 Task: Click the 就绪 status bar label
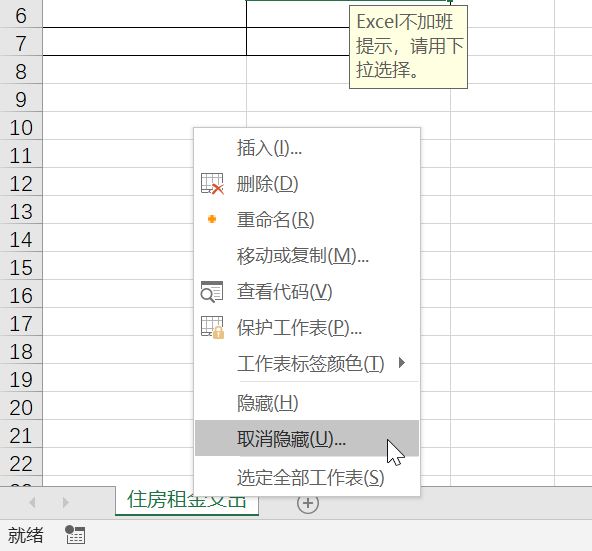click(x=26, y=536)
